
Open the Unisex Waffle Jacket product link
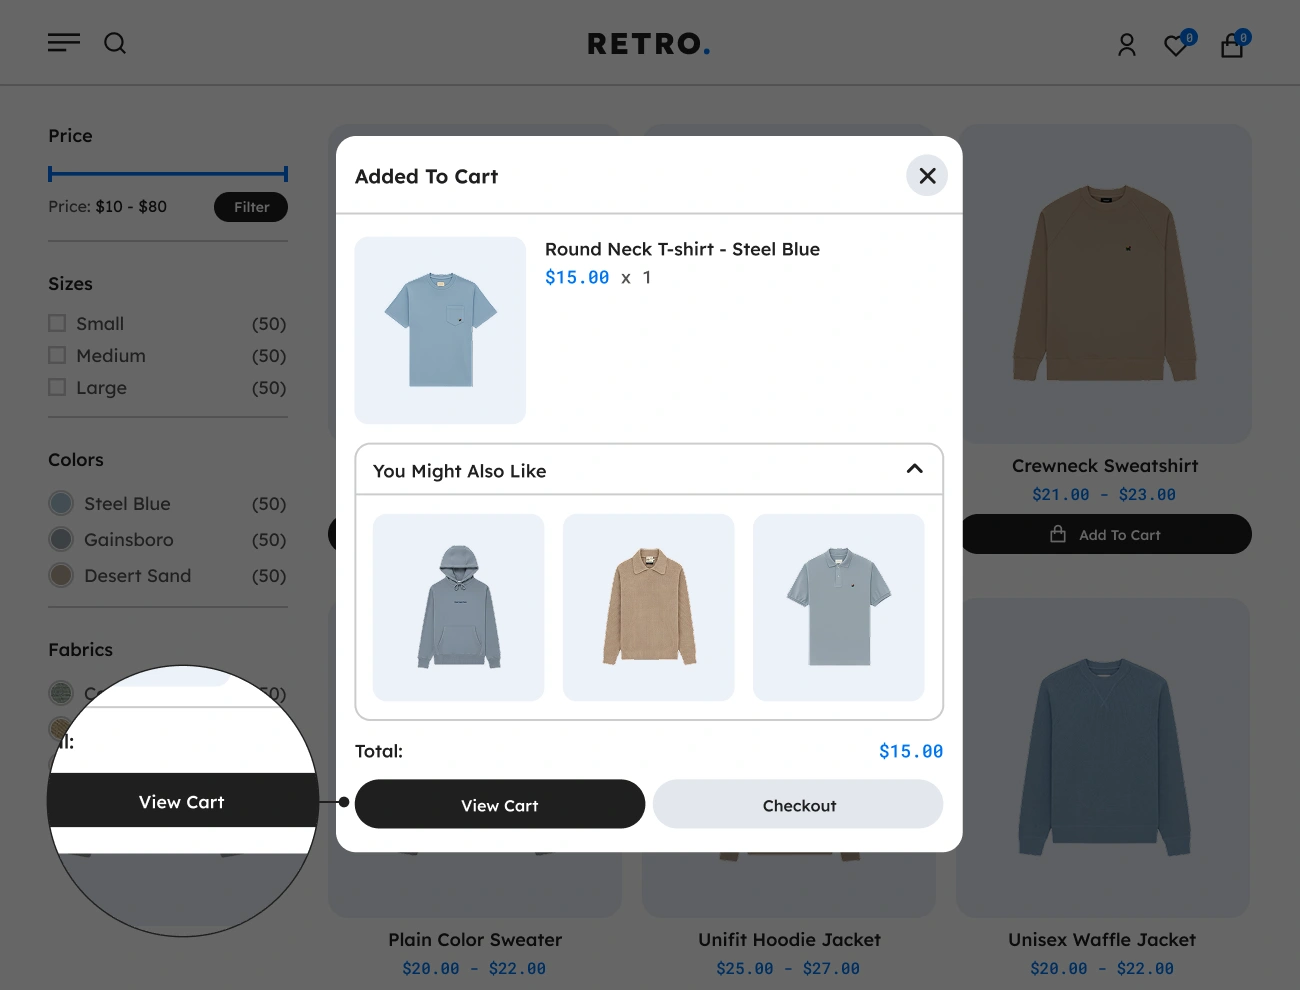coord(1102,940)
